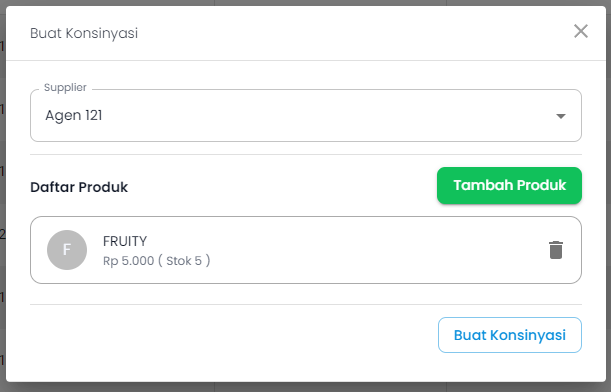This screenshot has height=392, width=611.
Task: Select the Agen 121 supplier text
Action: 74,115
